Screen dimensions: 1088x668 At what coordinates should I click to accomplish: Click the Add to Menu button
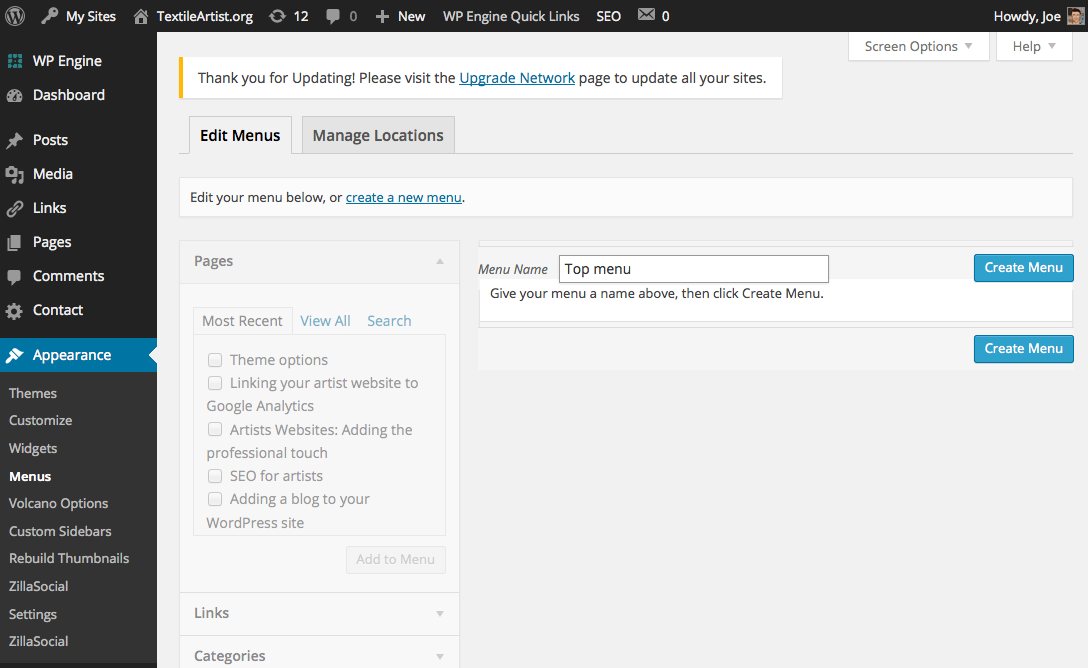click(x=396, y=560)
